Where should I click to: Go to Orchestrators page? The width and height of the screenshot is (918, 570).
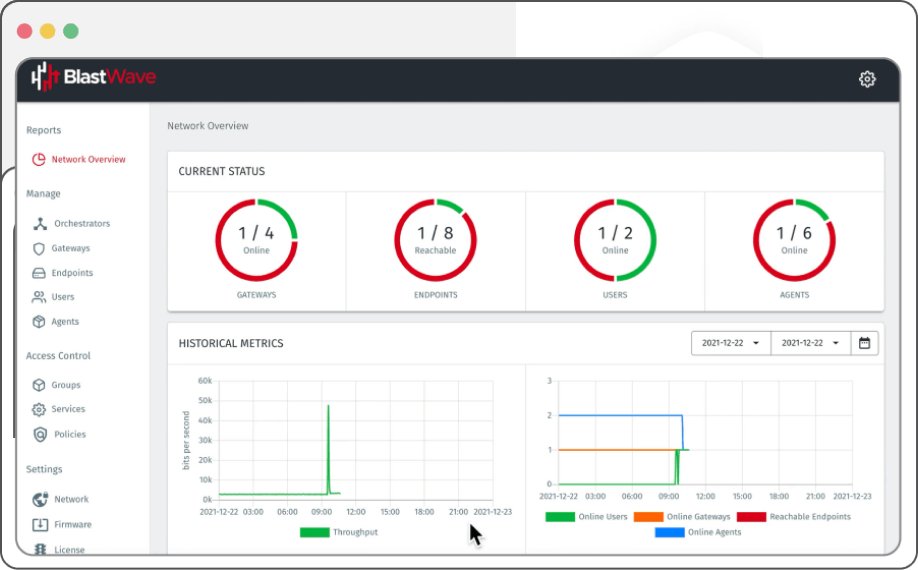point(82,224)
